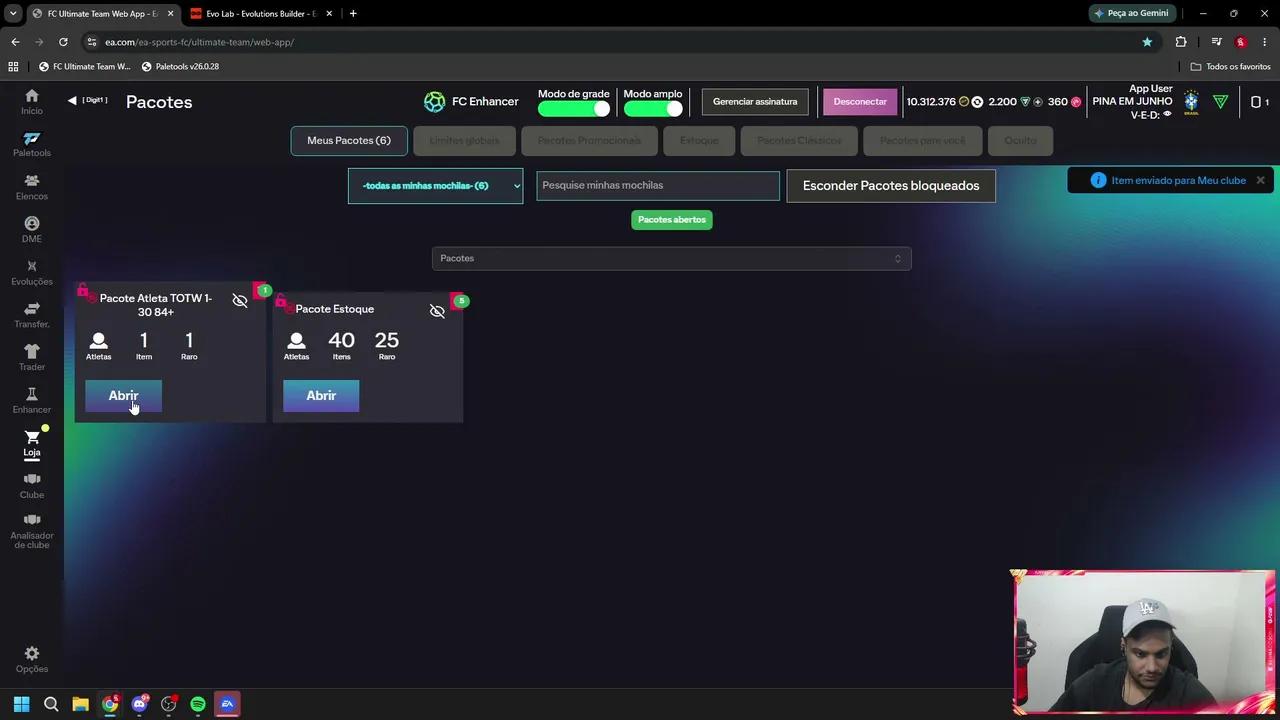Open the Chrome tab search dropdown
The image size is (1280, 720).
pyautogui.click(x=13, y=13)
